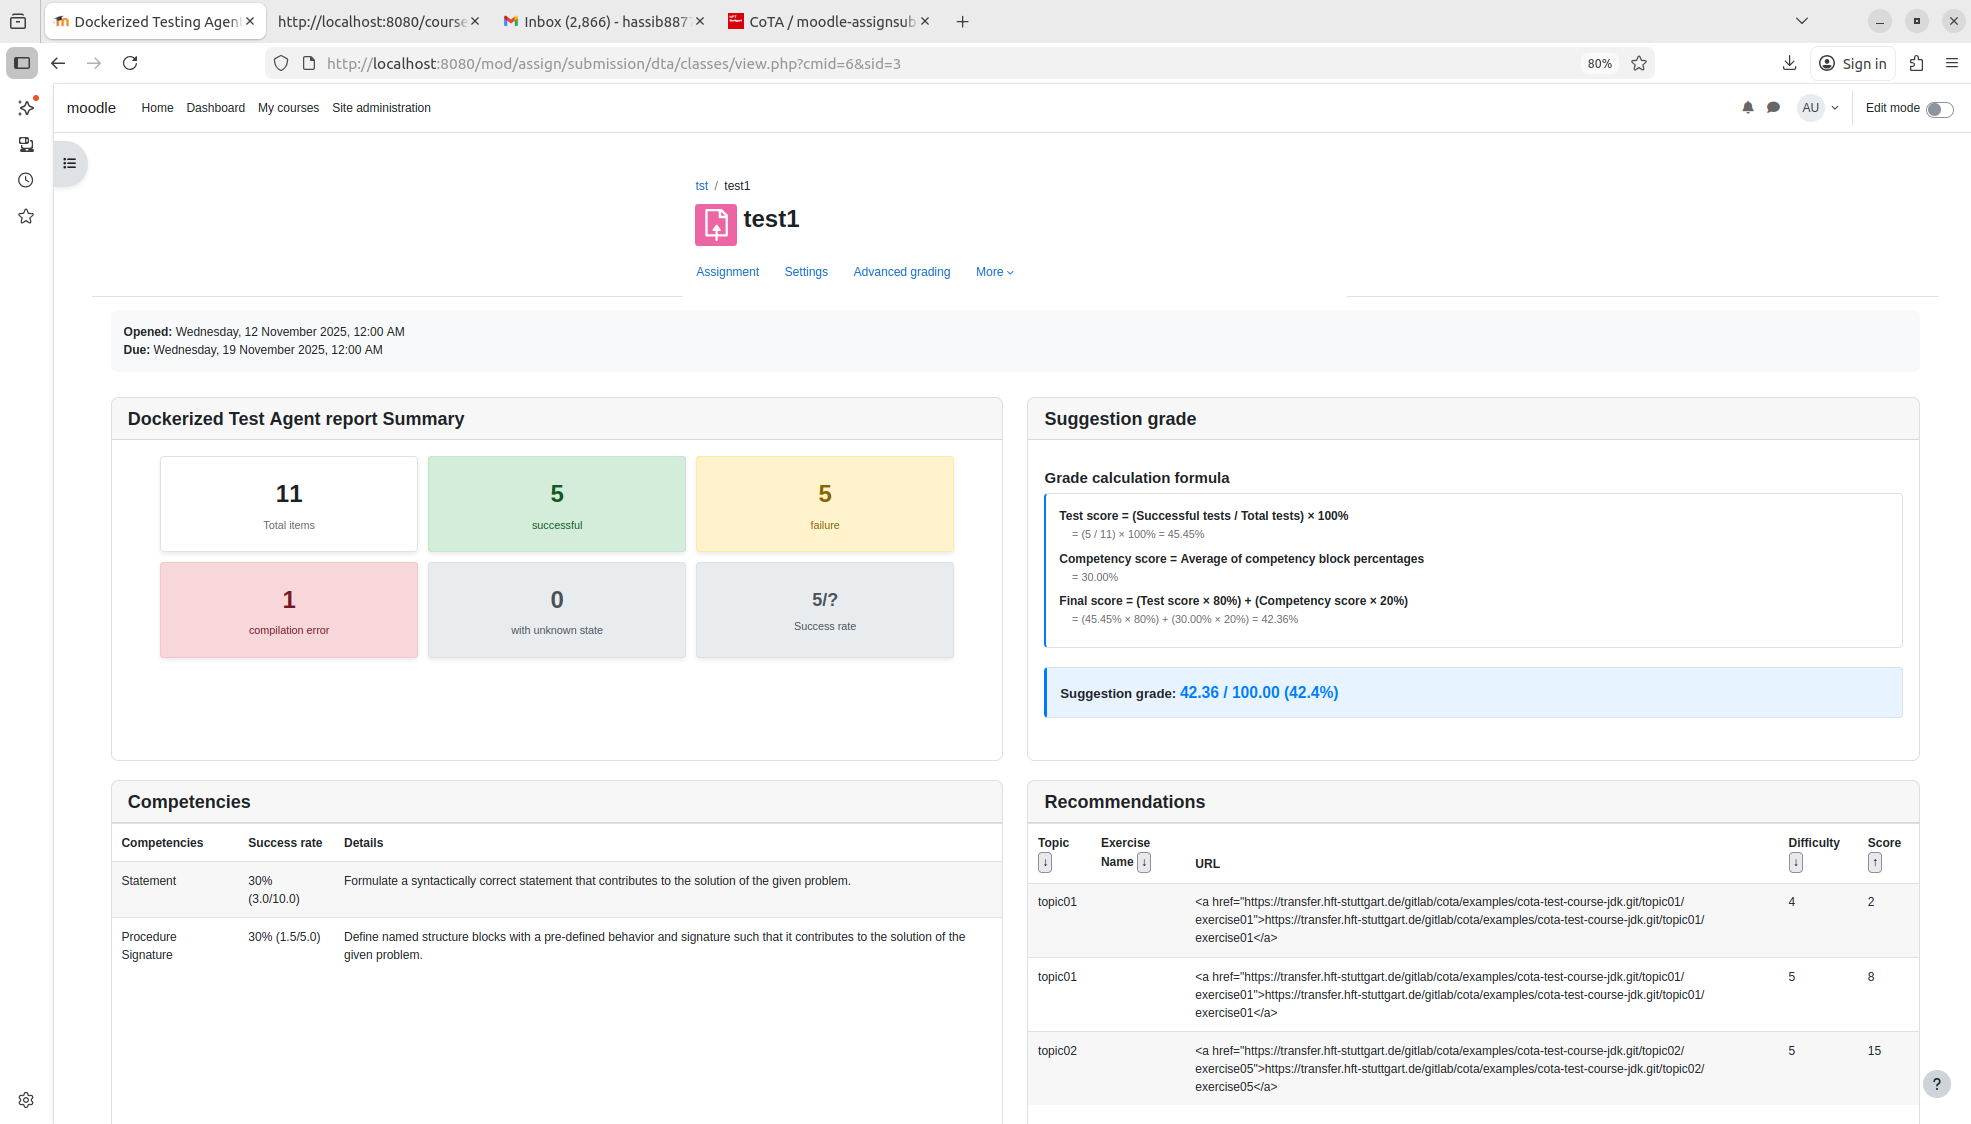Open Firefox application hamburger menu
This screenshot has width=1971, height=1124.
1951,63
